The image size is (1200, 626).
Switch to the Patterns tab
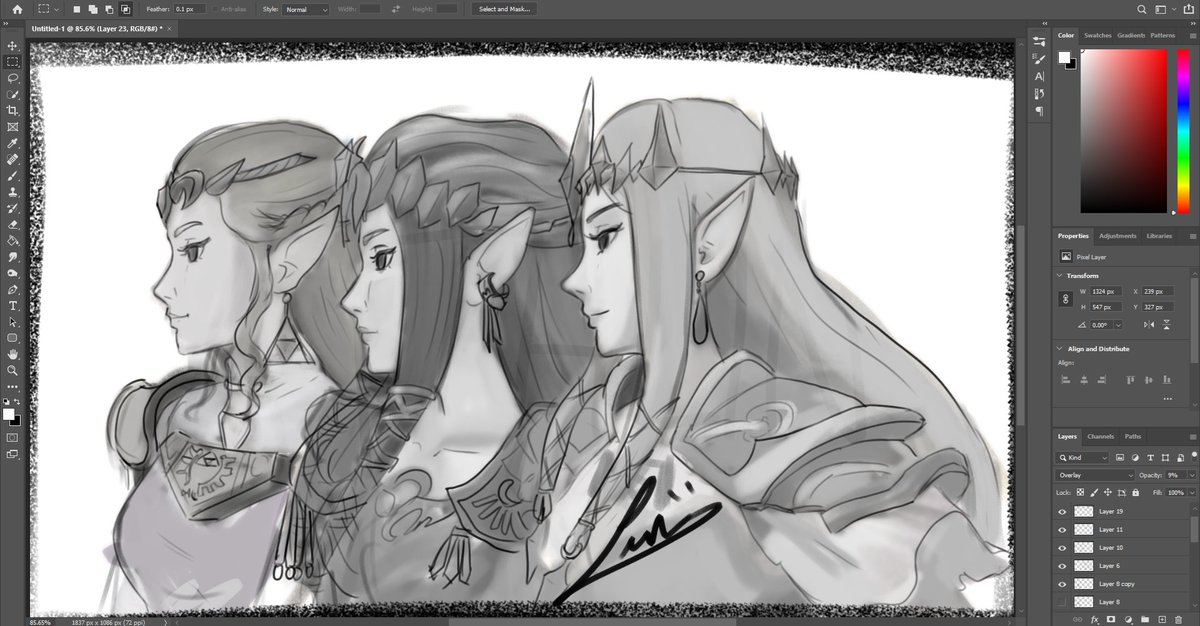[x=1162, y=35]
